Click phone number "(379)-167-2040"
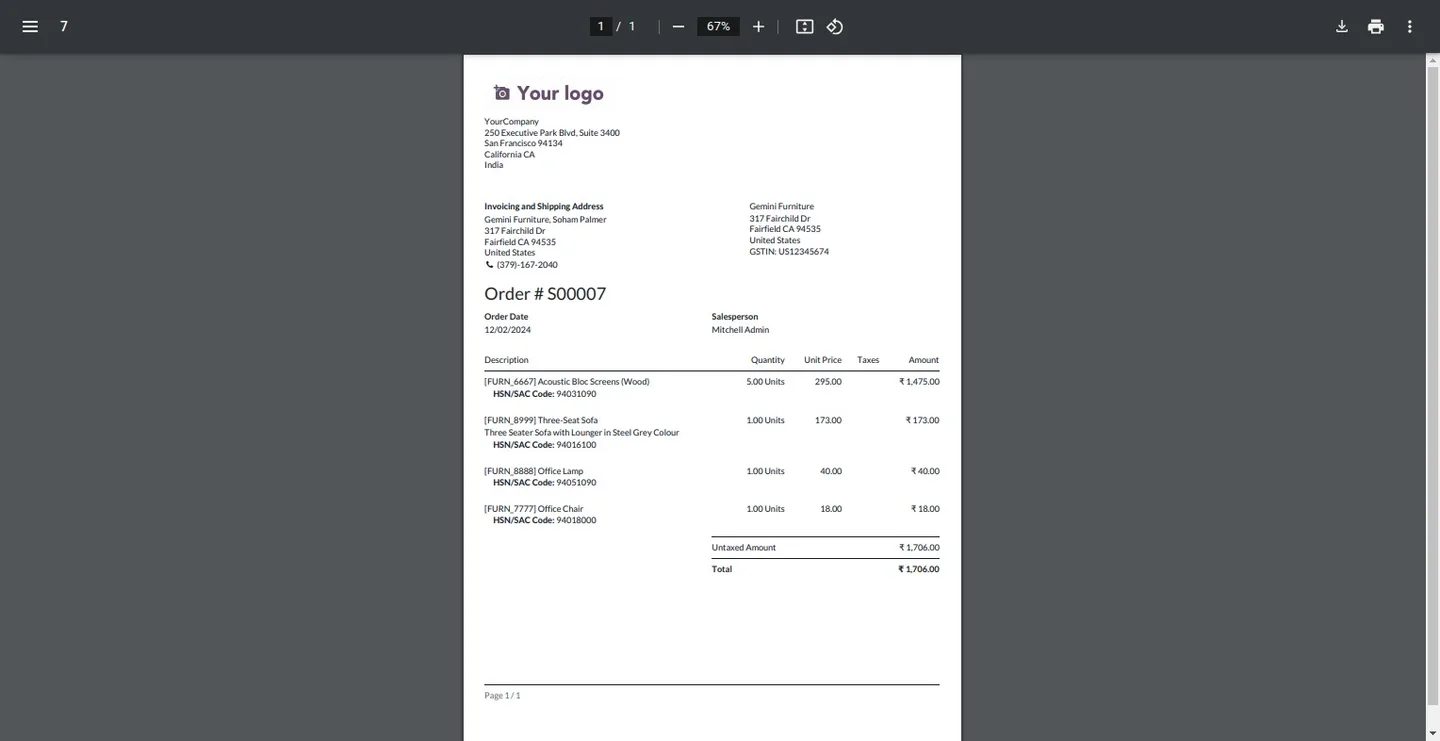This screenshot has width=1440, height=741. coord(527,265)
